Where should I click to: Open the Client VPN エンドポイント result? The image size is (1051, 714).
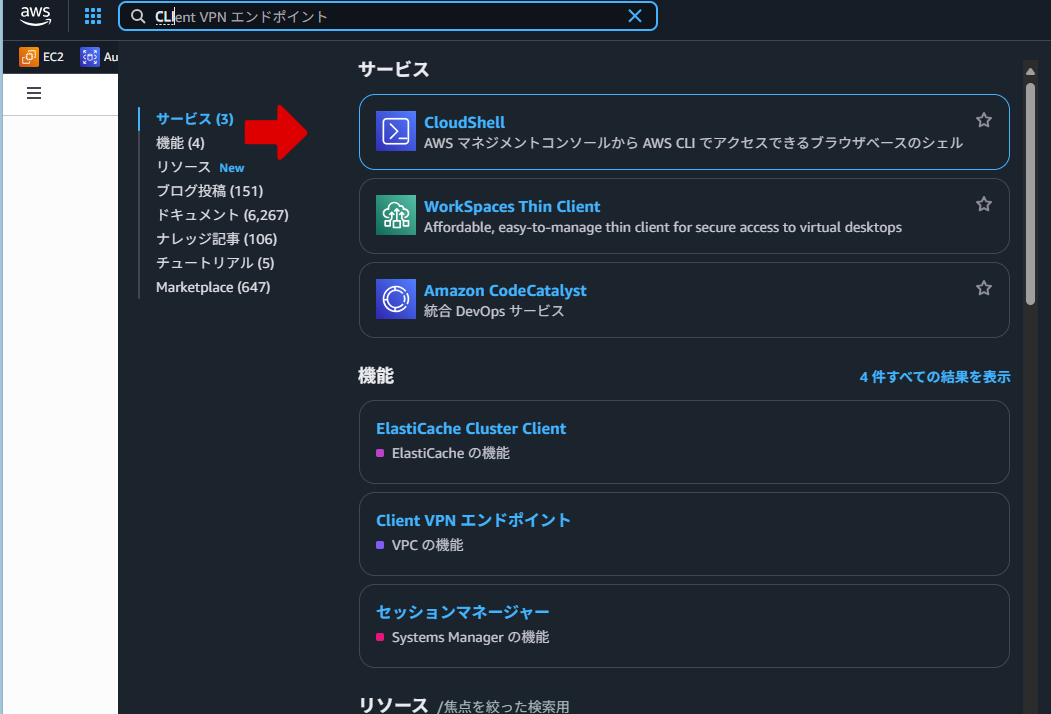pos(473,520)
